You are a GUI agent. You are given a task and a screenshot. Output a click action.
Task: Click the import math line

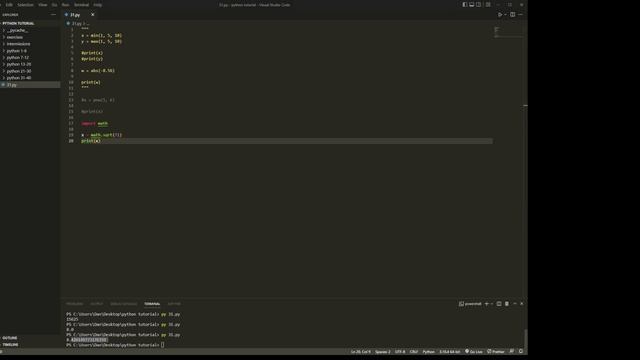point(94,123)
